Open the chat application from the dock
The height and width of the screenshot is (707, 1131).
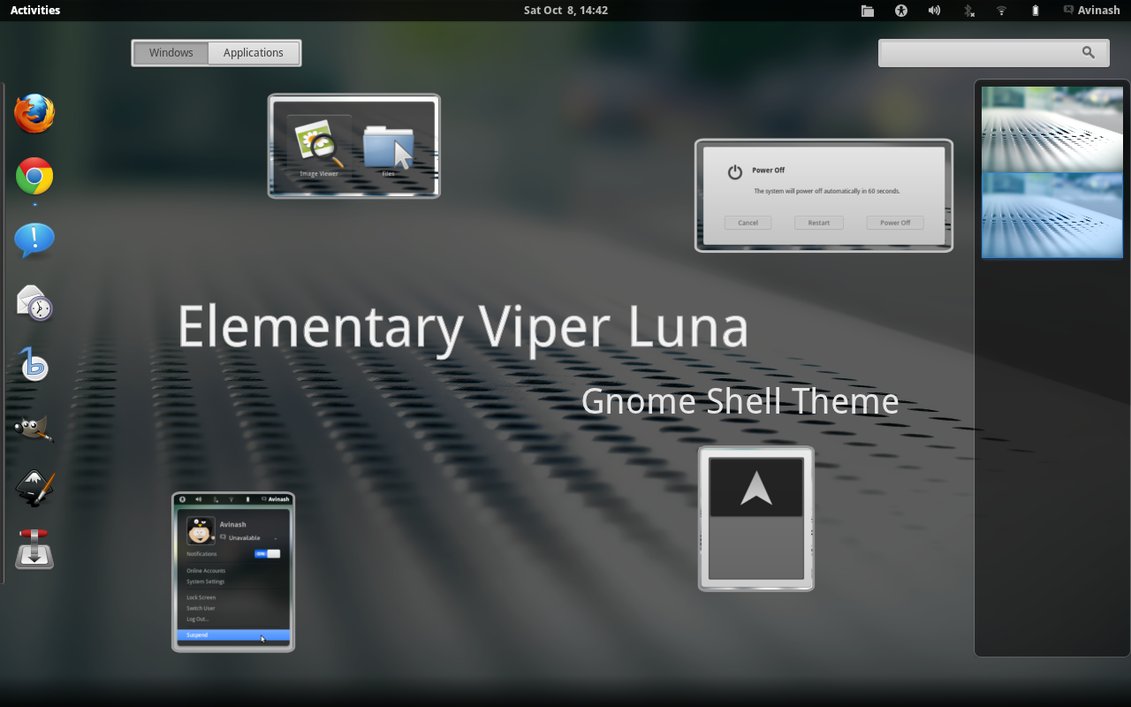[x=34, y=241]
